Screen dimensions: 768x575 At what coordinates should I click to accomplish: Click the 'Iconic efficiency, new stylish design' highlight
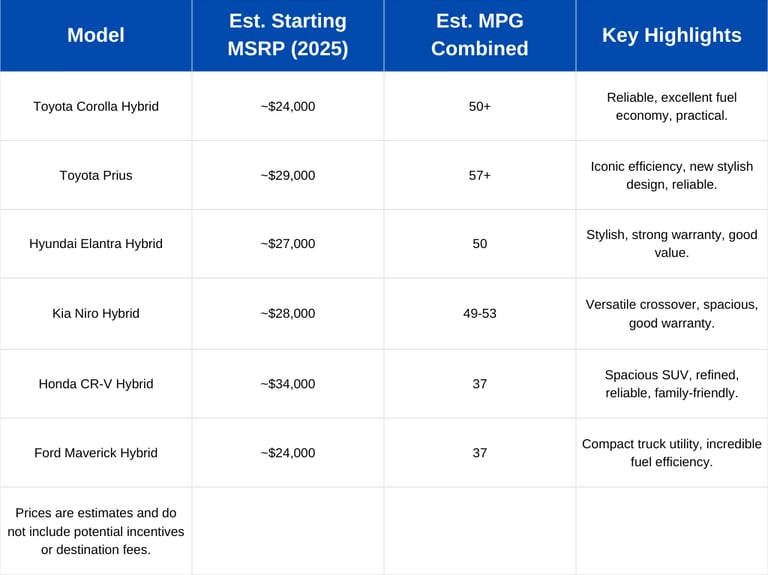pos(672,175)
